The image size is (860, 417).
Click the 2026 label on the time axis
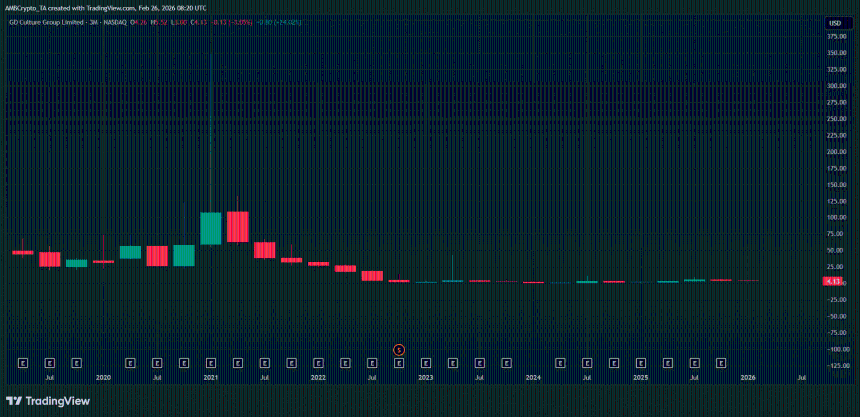(748, 378)
